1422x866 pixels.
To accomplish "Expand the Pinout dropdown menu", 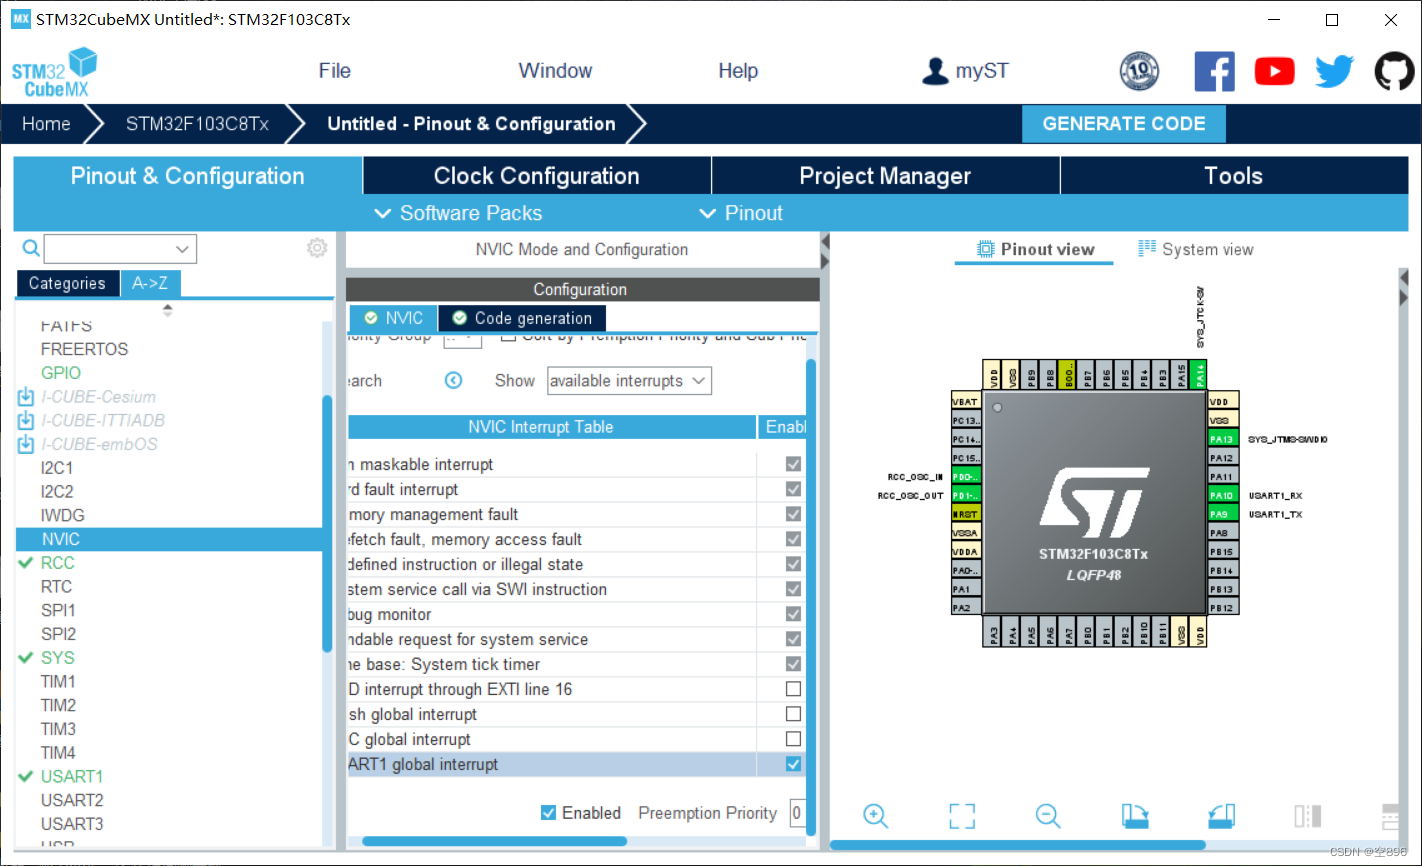I will pos(741,213).
